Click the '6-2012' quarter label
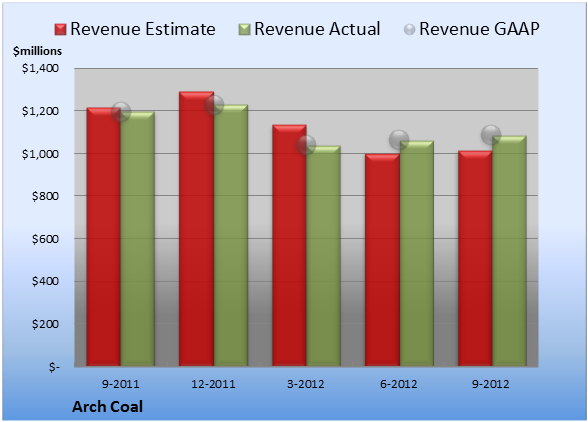 click(399, 384)
